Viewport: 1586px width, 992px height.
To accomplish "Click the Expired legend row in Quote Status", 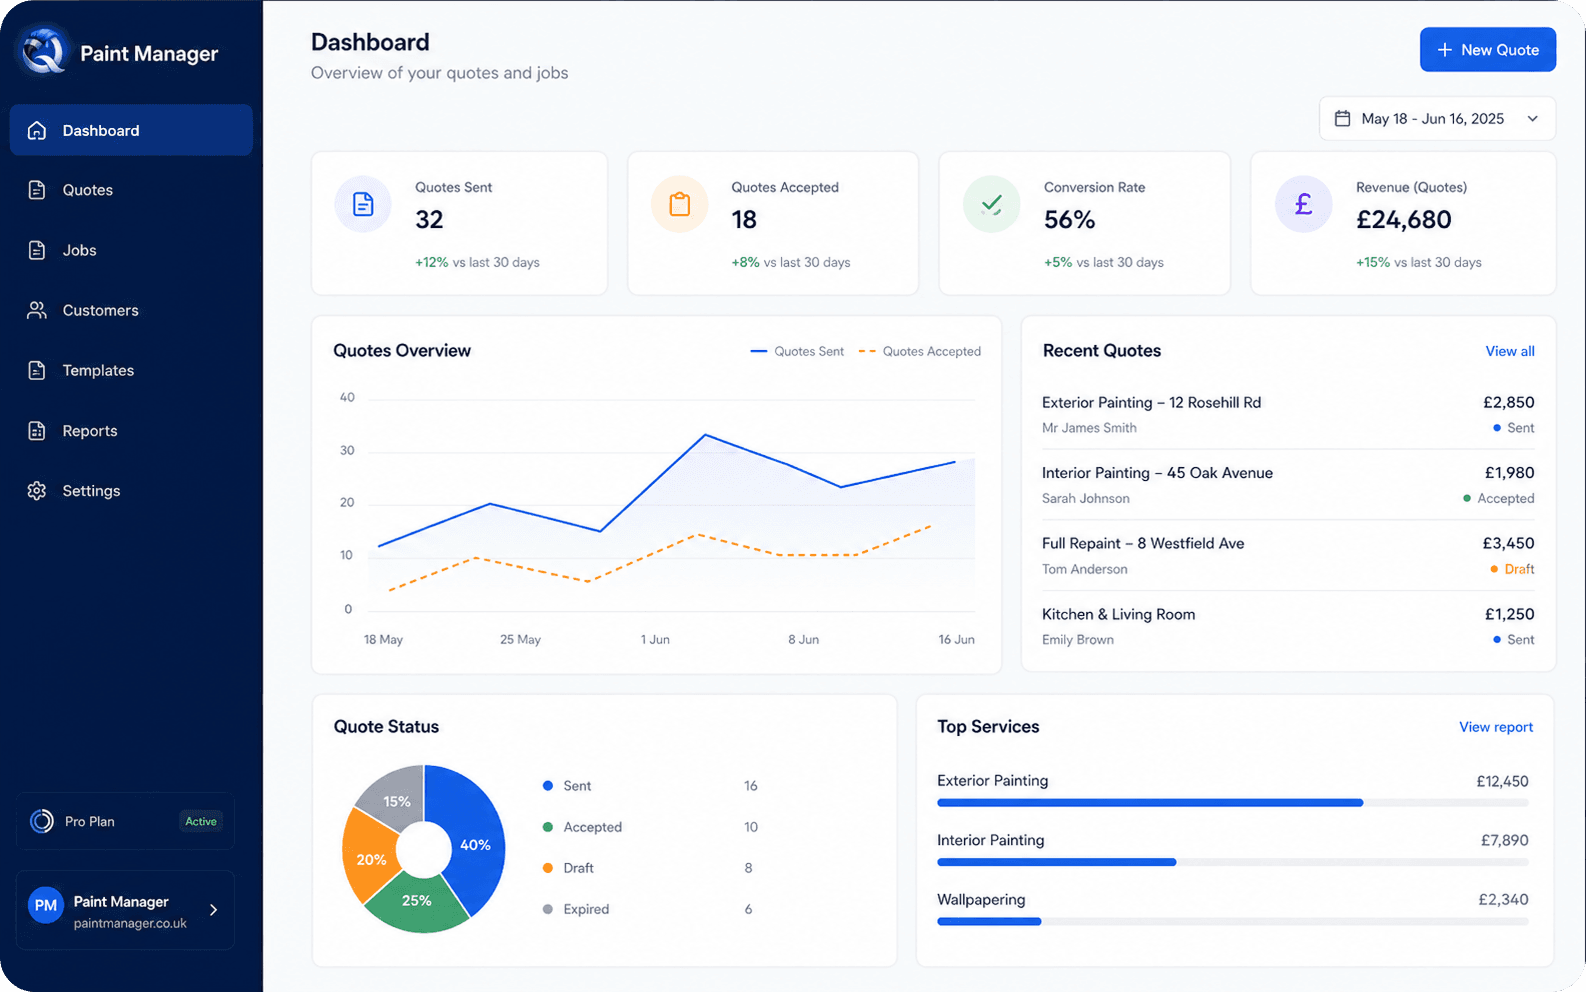I will point(650,909).
